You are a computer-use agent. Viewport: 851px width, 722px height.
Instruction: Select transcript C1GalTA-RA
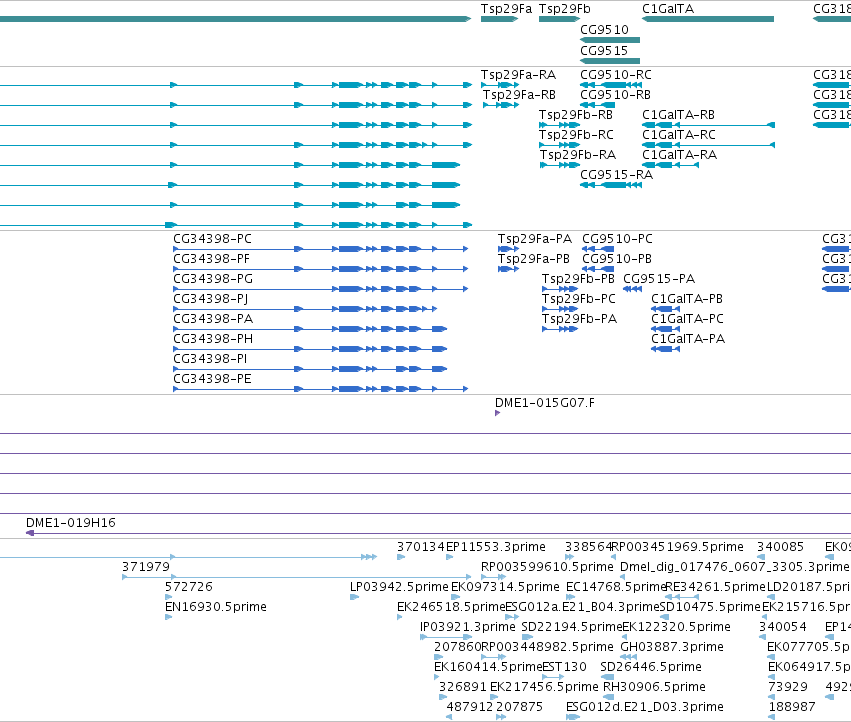tap(679, 155)
